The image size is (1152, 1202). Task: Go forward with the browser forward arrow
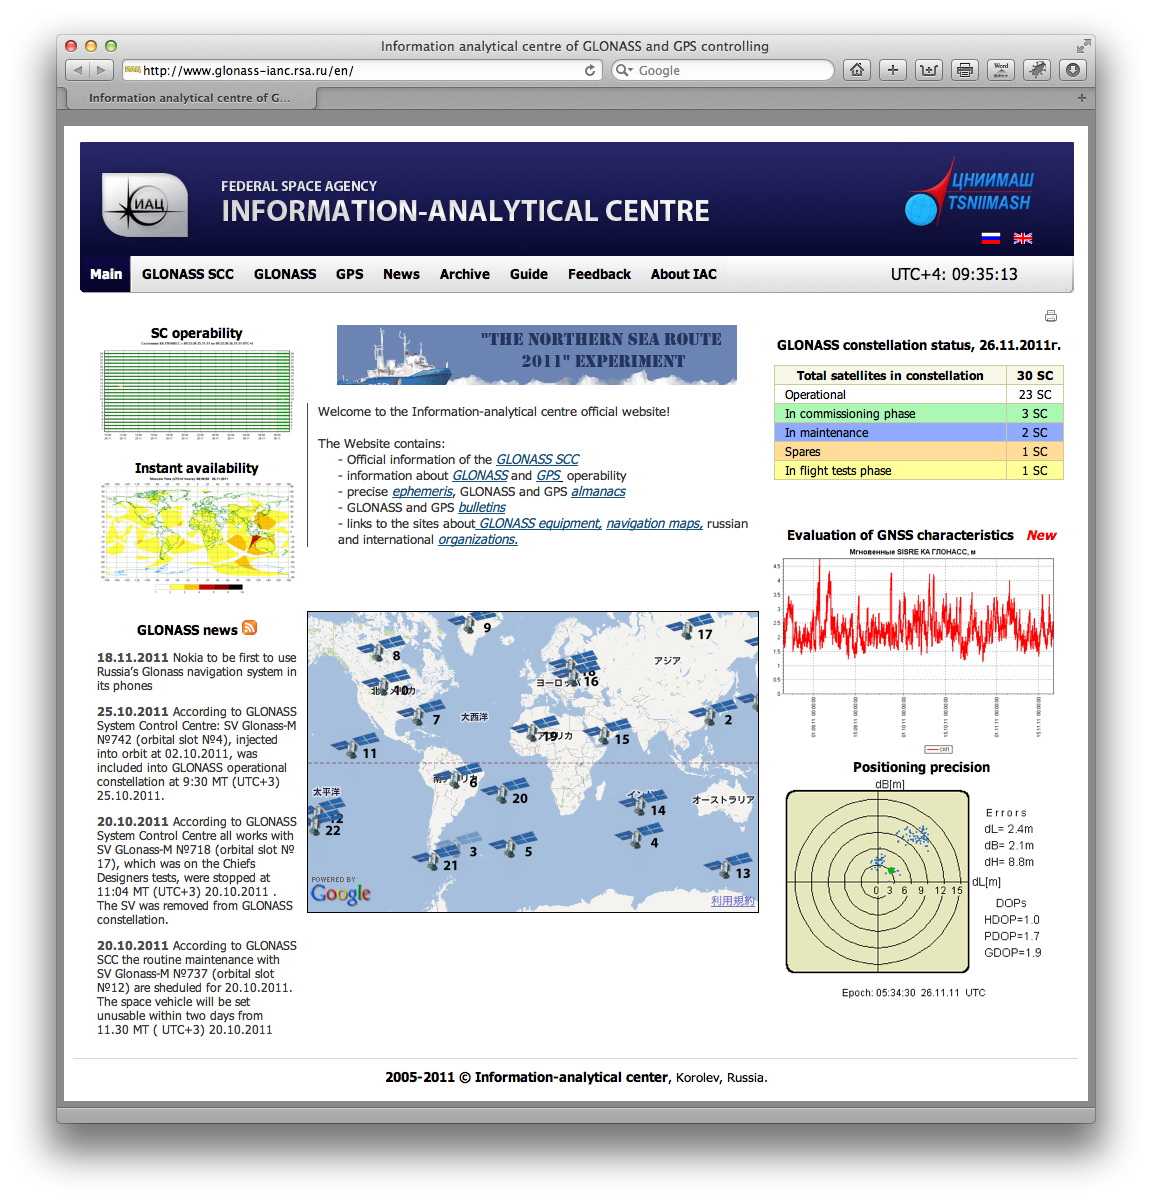[101, 70]
